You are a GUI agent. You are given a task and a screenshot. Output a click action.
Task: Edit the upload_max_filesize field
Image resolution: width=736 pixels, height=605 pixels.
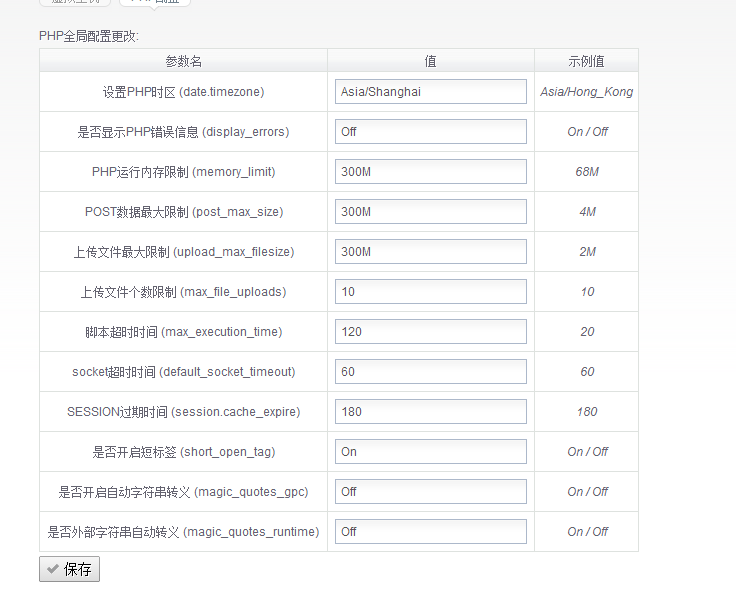430,252
